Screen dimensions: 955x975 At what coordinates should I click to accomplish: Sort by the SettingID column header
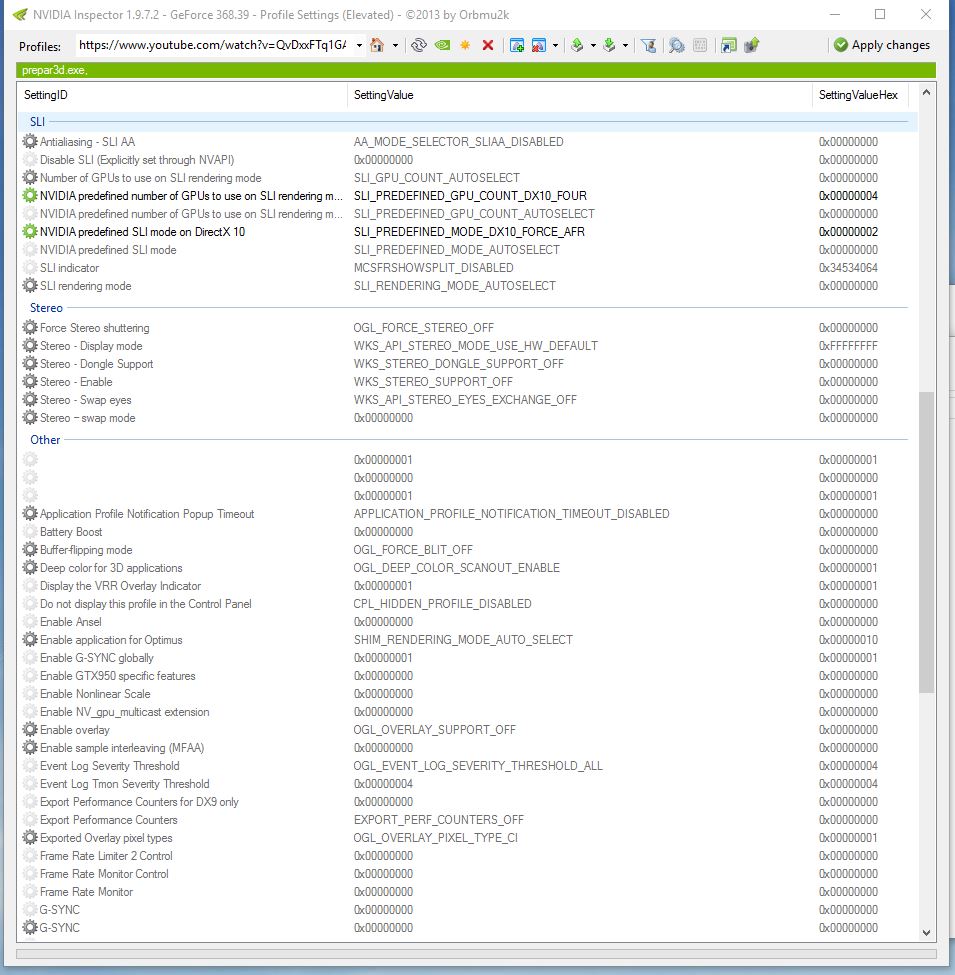[x=182, y=95]
